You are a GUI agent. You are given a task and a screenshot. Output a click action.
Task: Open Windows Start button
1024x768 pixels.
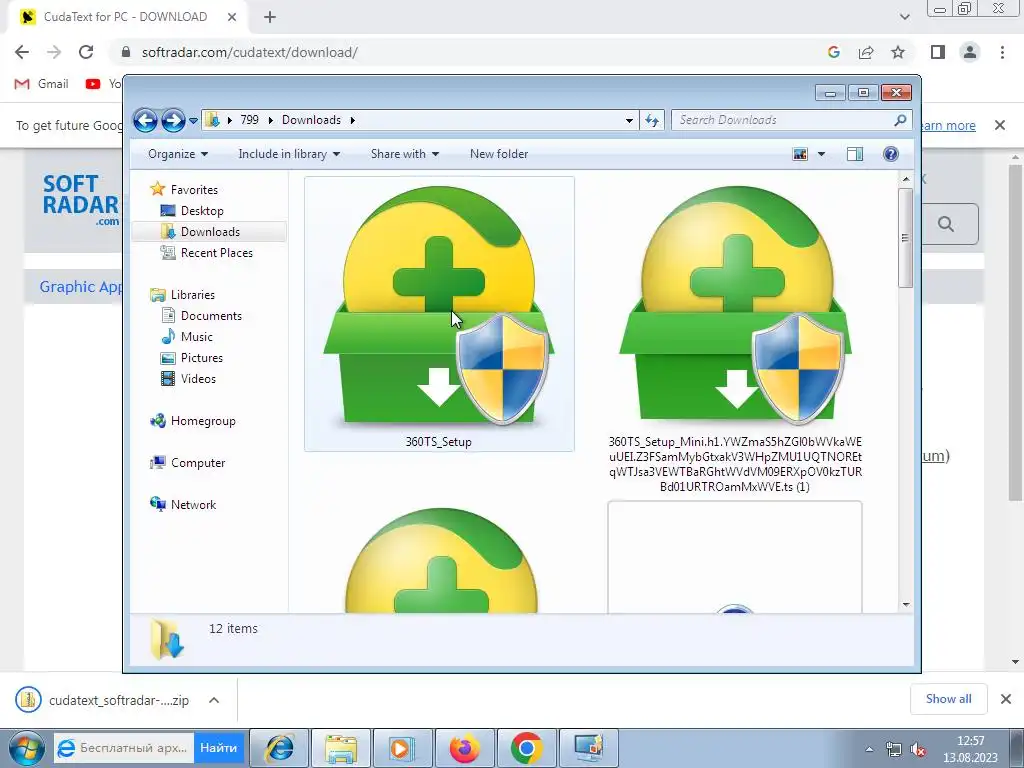pos(25,748)
